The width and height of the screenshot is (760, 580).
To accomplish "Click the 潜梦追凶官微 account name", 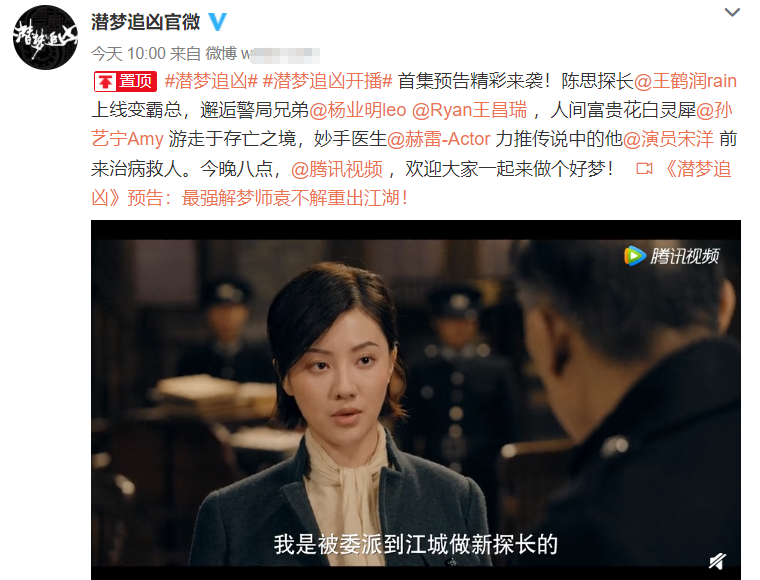I will (145, 22).
